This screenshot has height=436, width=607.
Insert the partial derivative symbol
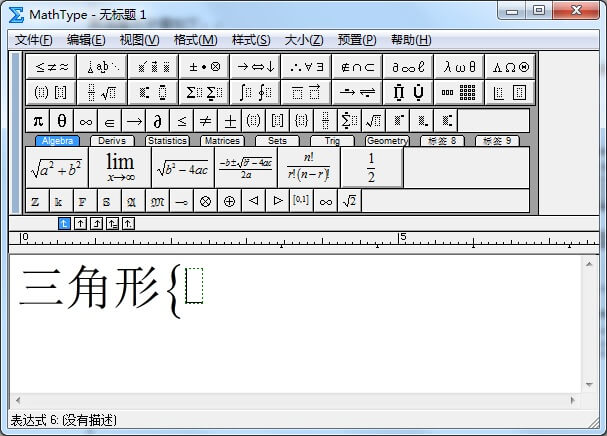click(x=158, y=121)
